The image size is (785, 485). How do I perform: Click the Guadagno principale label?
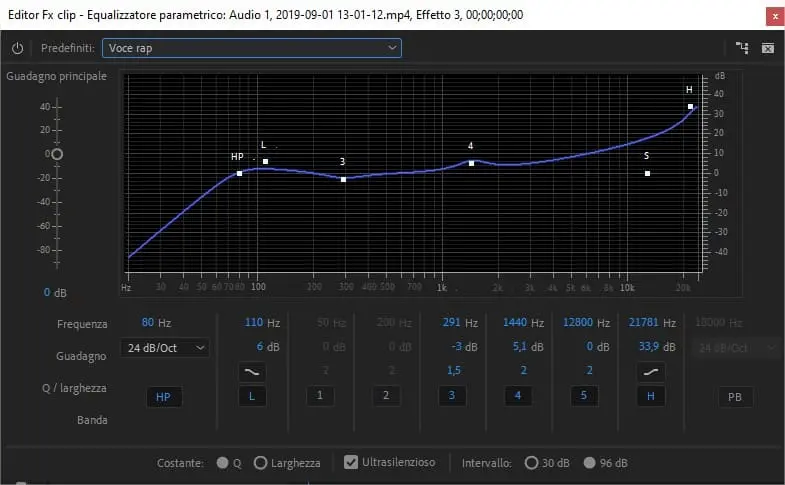click(x=57, y=76)
